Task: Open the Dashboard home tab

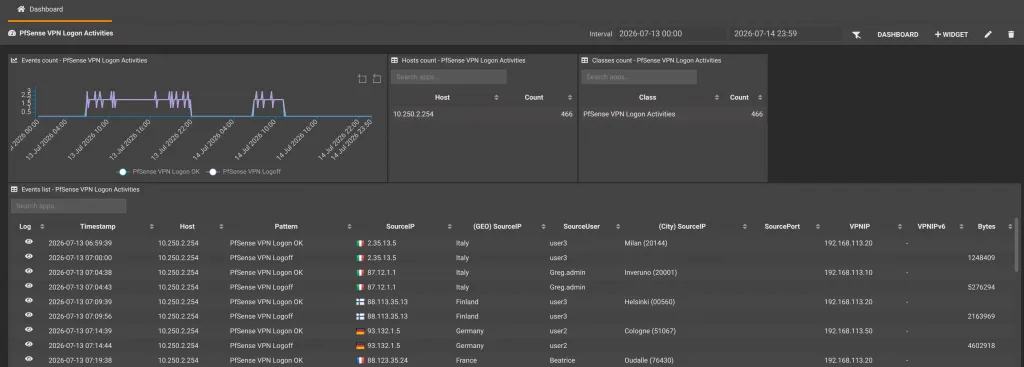Action: click(40, 9)
